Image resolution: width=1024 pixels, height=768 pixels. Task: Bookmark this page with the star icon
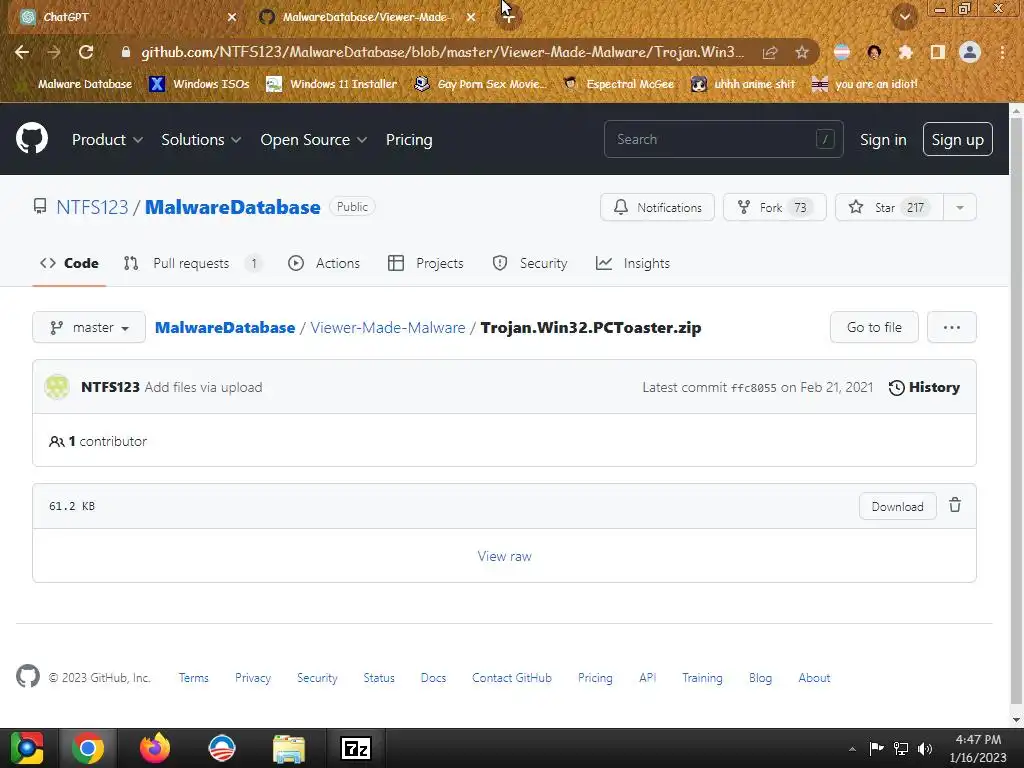tap(802, 52)
